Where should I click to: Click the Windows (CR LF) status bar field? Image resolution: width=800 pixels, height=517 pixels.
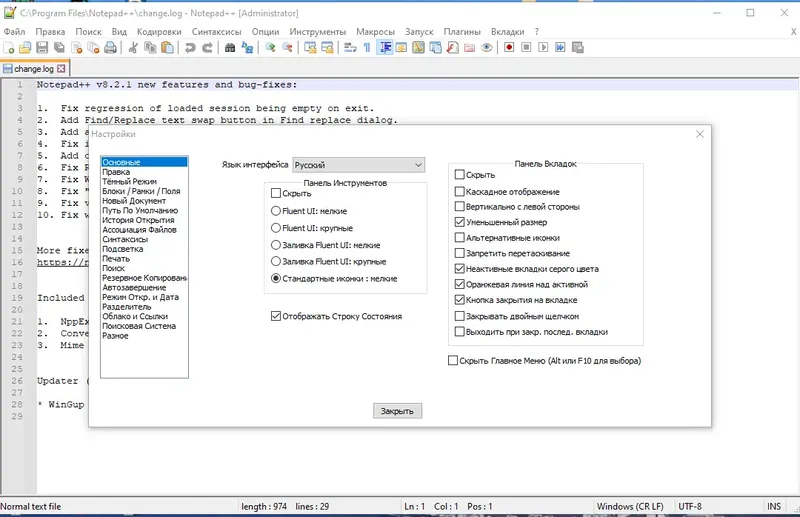pos(630,506)
